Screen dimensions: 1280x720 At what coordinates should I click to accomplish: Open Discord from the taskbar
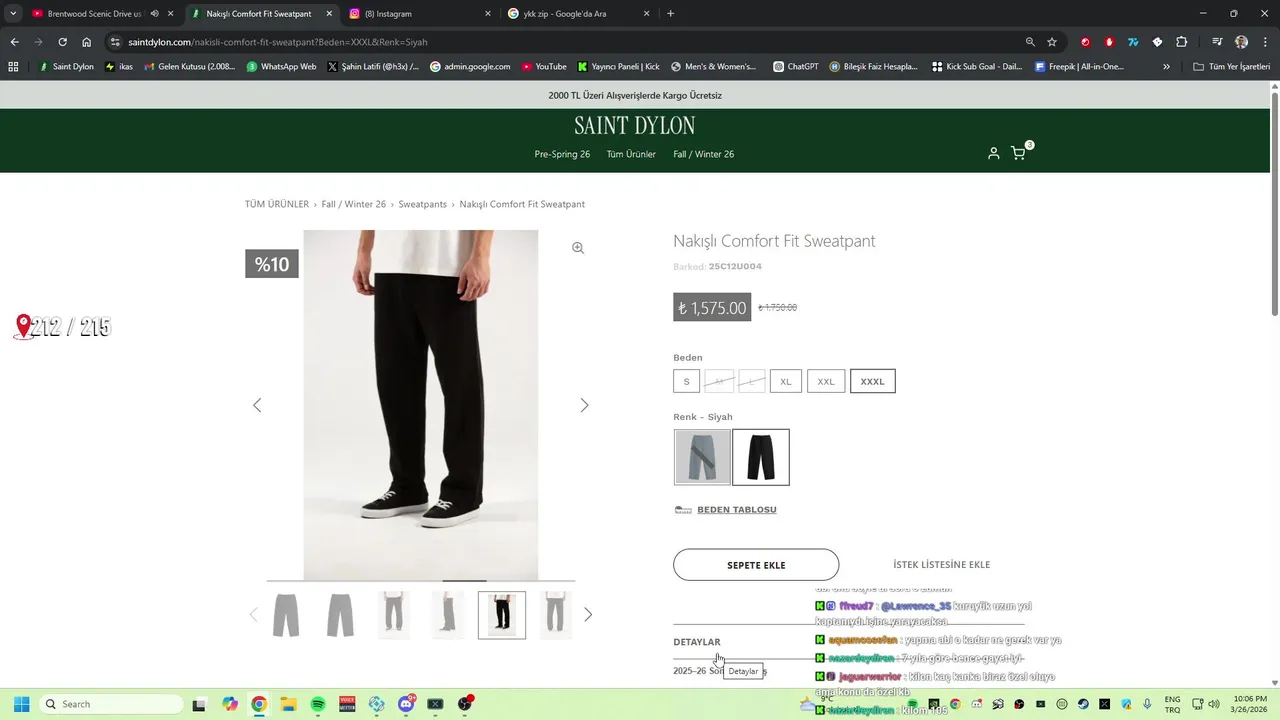[406, 704]
